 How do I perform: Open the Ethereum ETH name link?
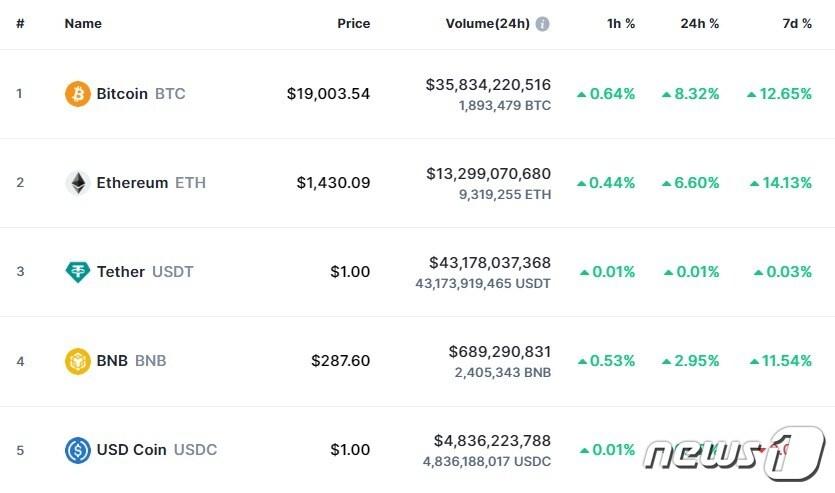pos(151,183)
